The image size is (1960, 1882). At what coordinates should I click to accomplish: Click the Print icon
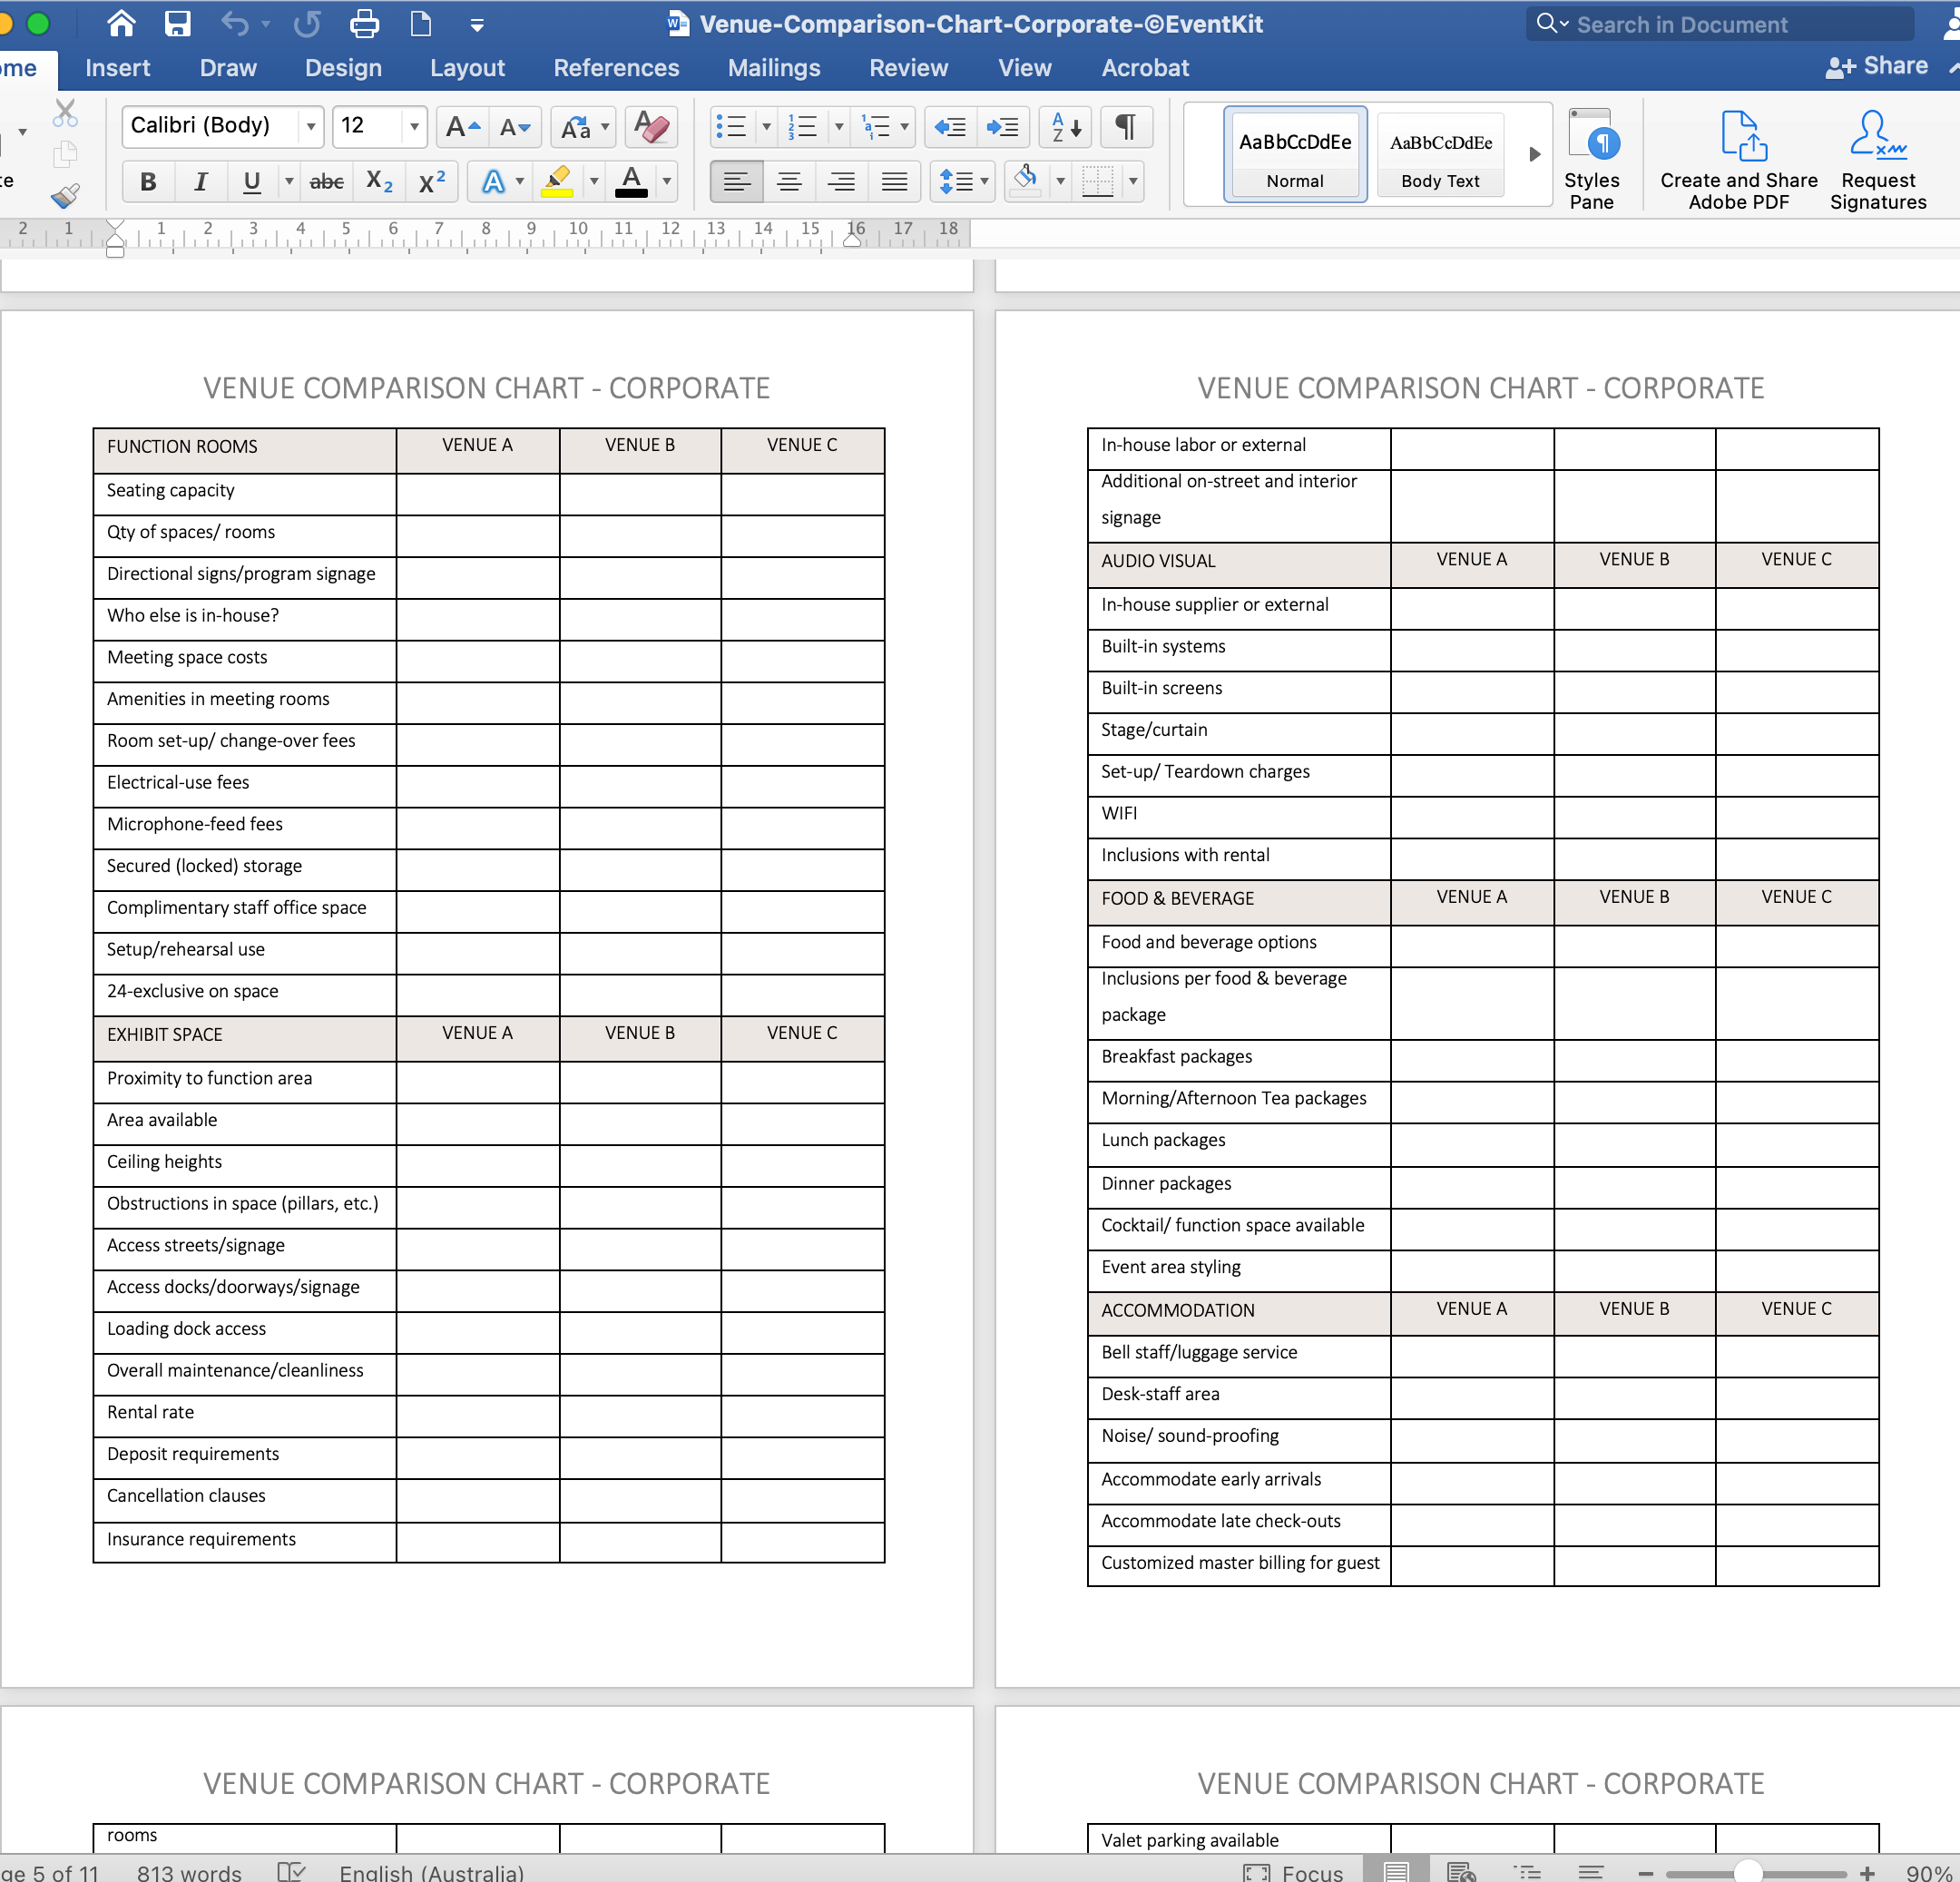(x=363, y=24)
